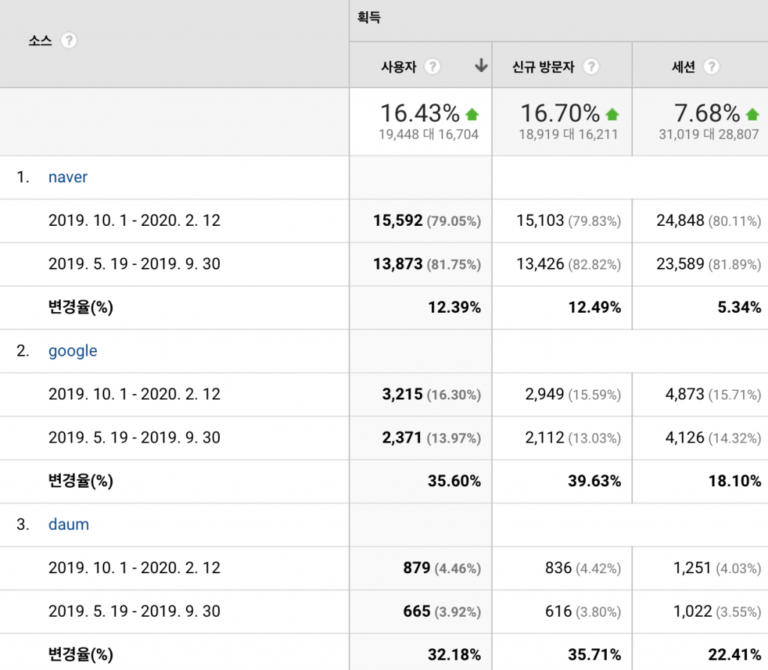768x670 pixels.
Task: Select daum sessions value 1,251
Action: tap(692, 568)
